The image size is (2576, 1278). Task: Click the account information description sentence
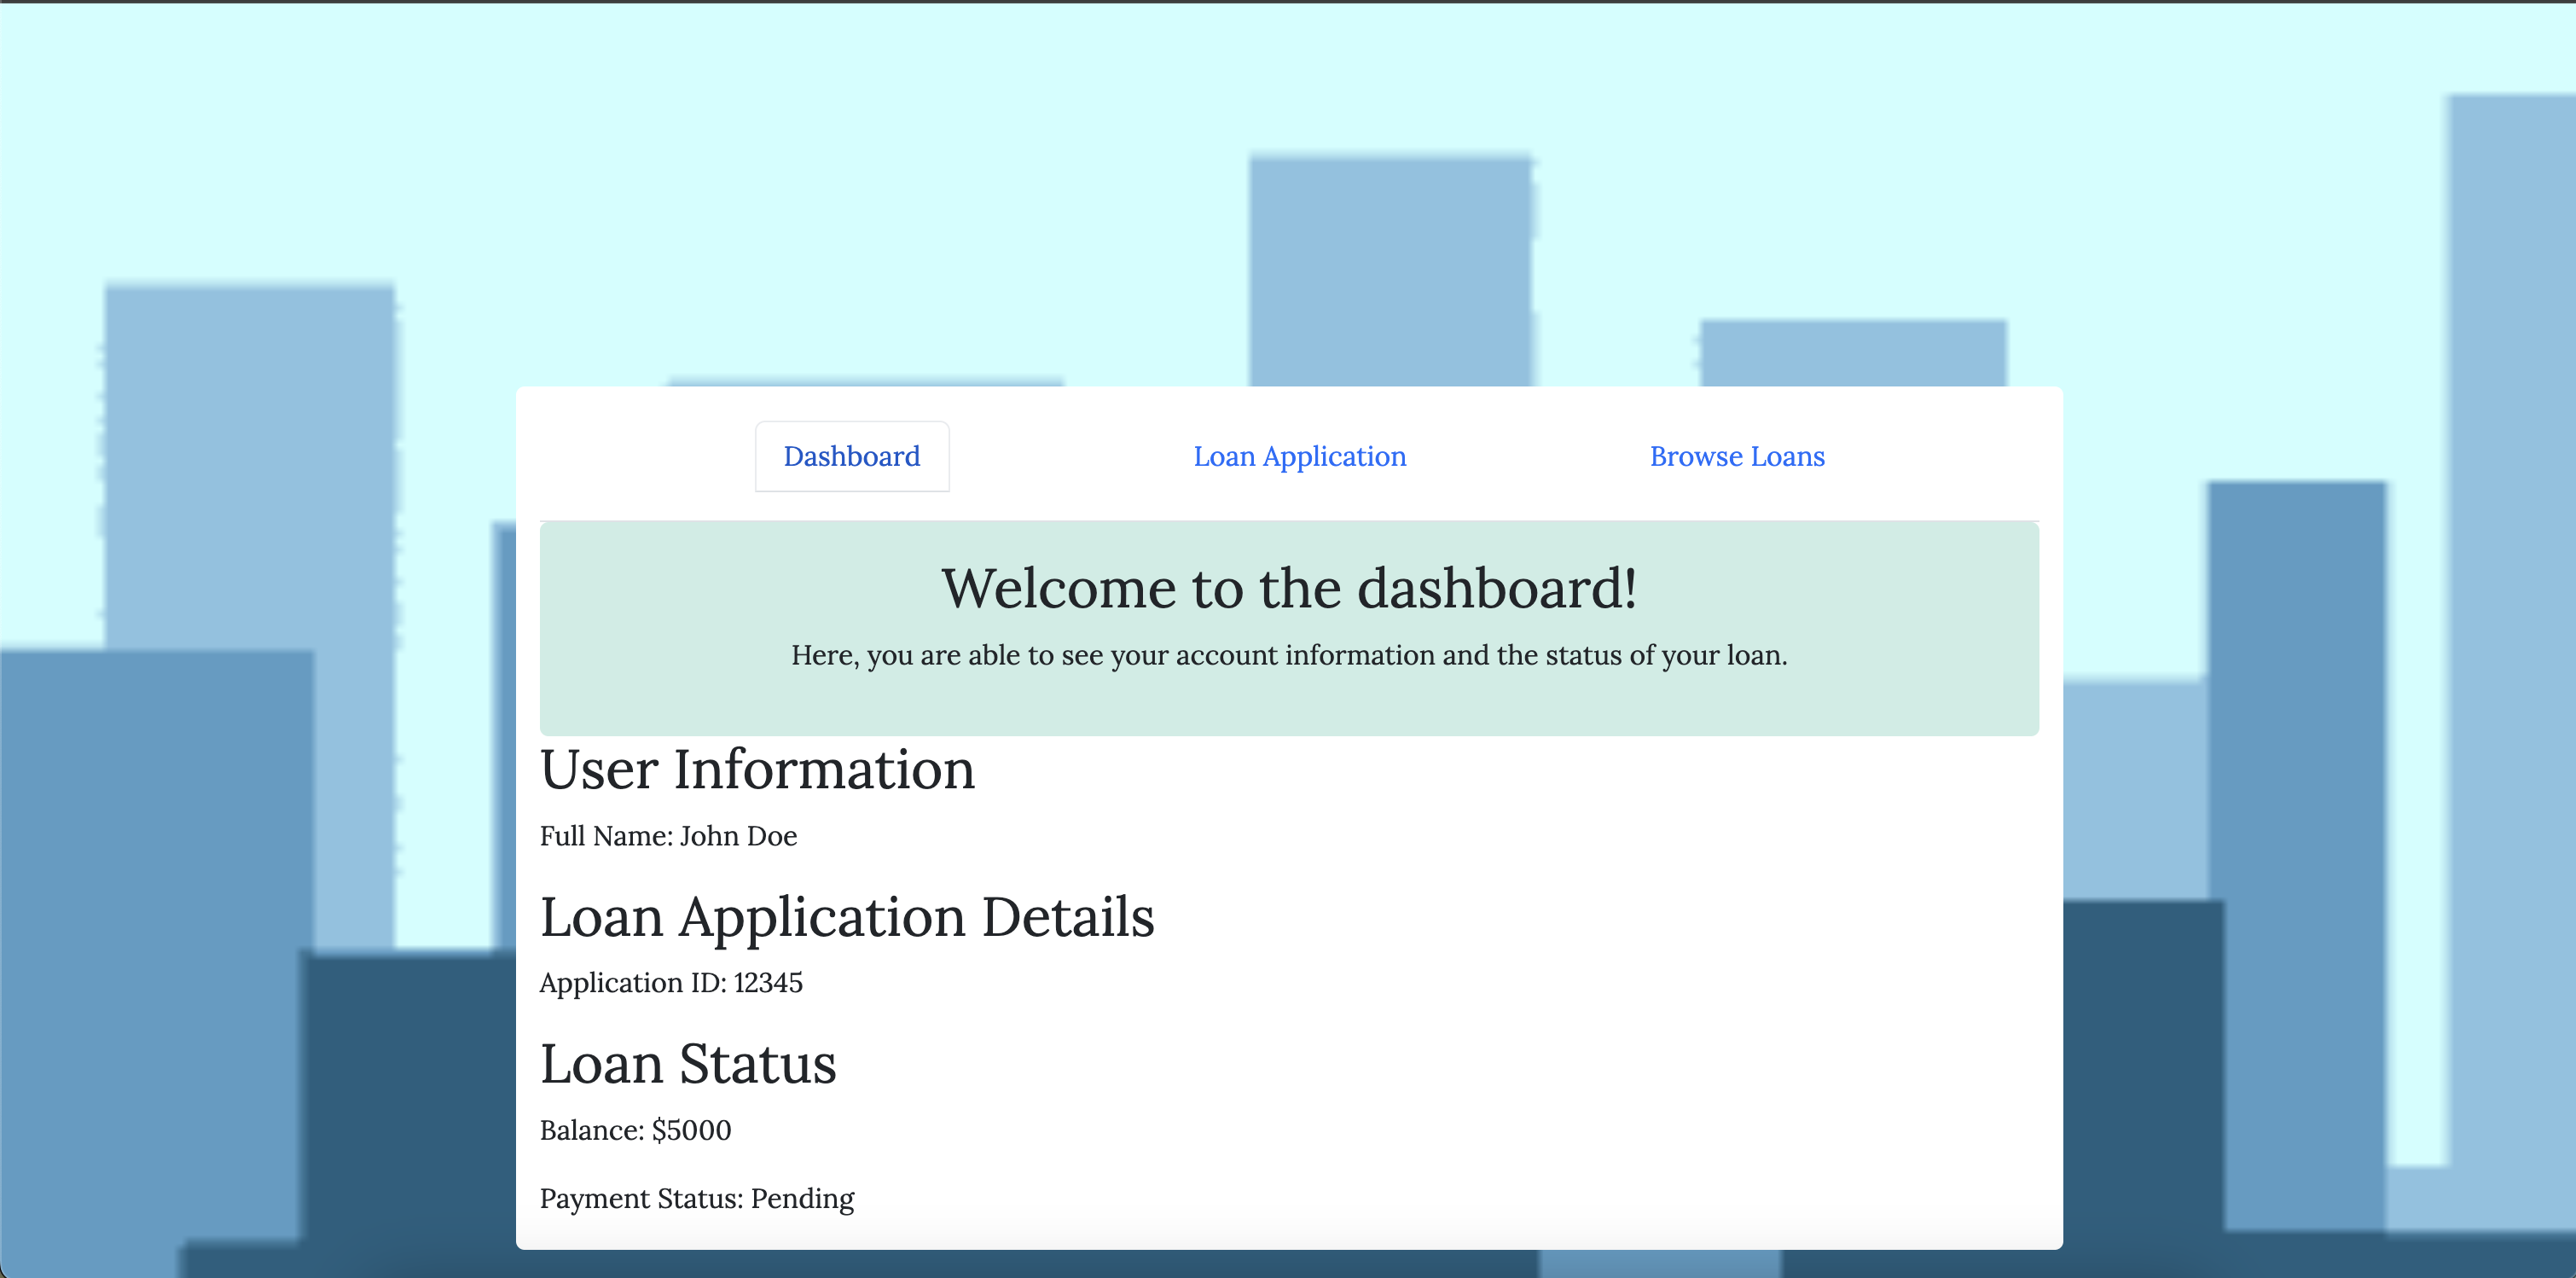(x=1288, y=655)
